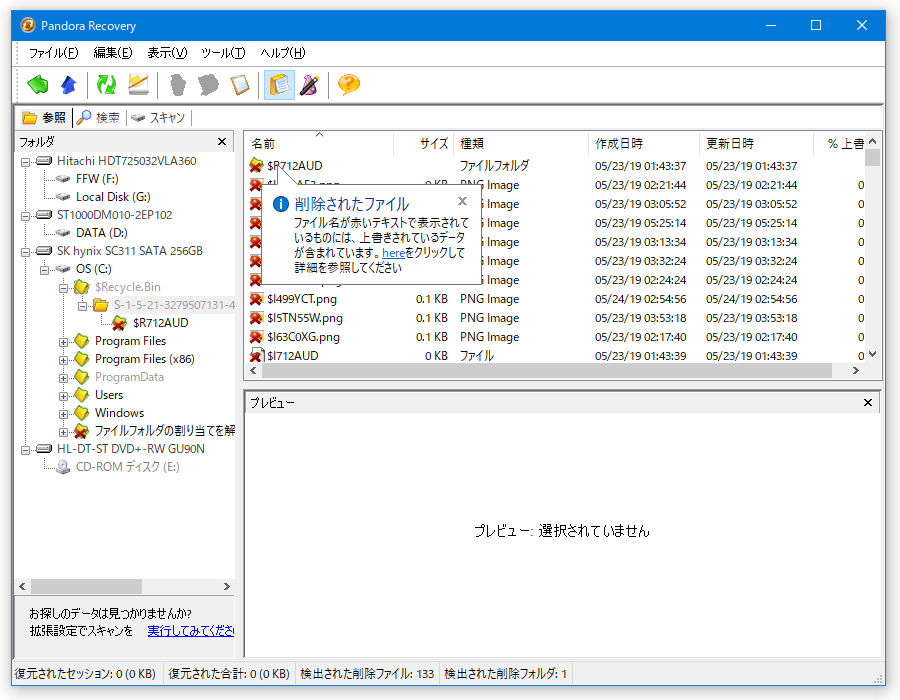
Task: Click file list vertical scrollbar up arrow
Action: [x=872, y=141]
